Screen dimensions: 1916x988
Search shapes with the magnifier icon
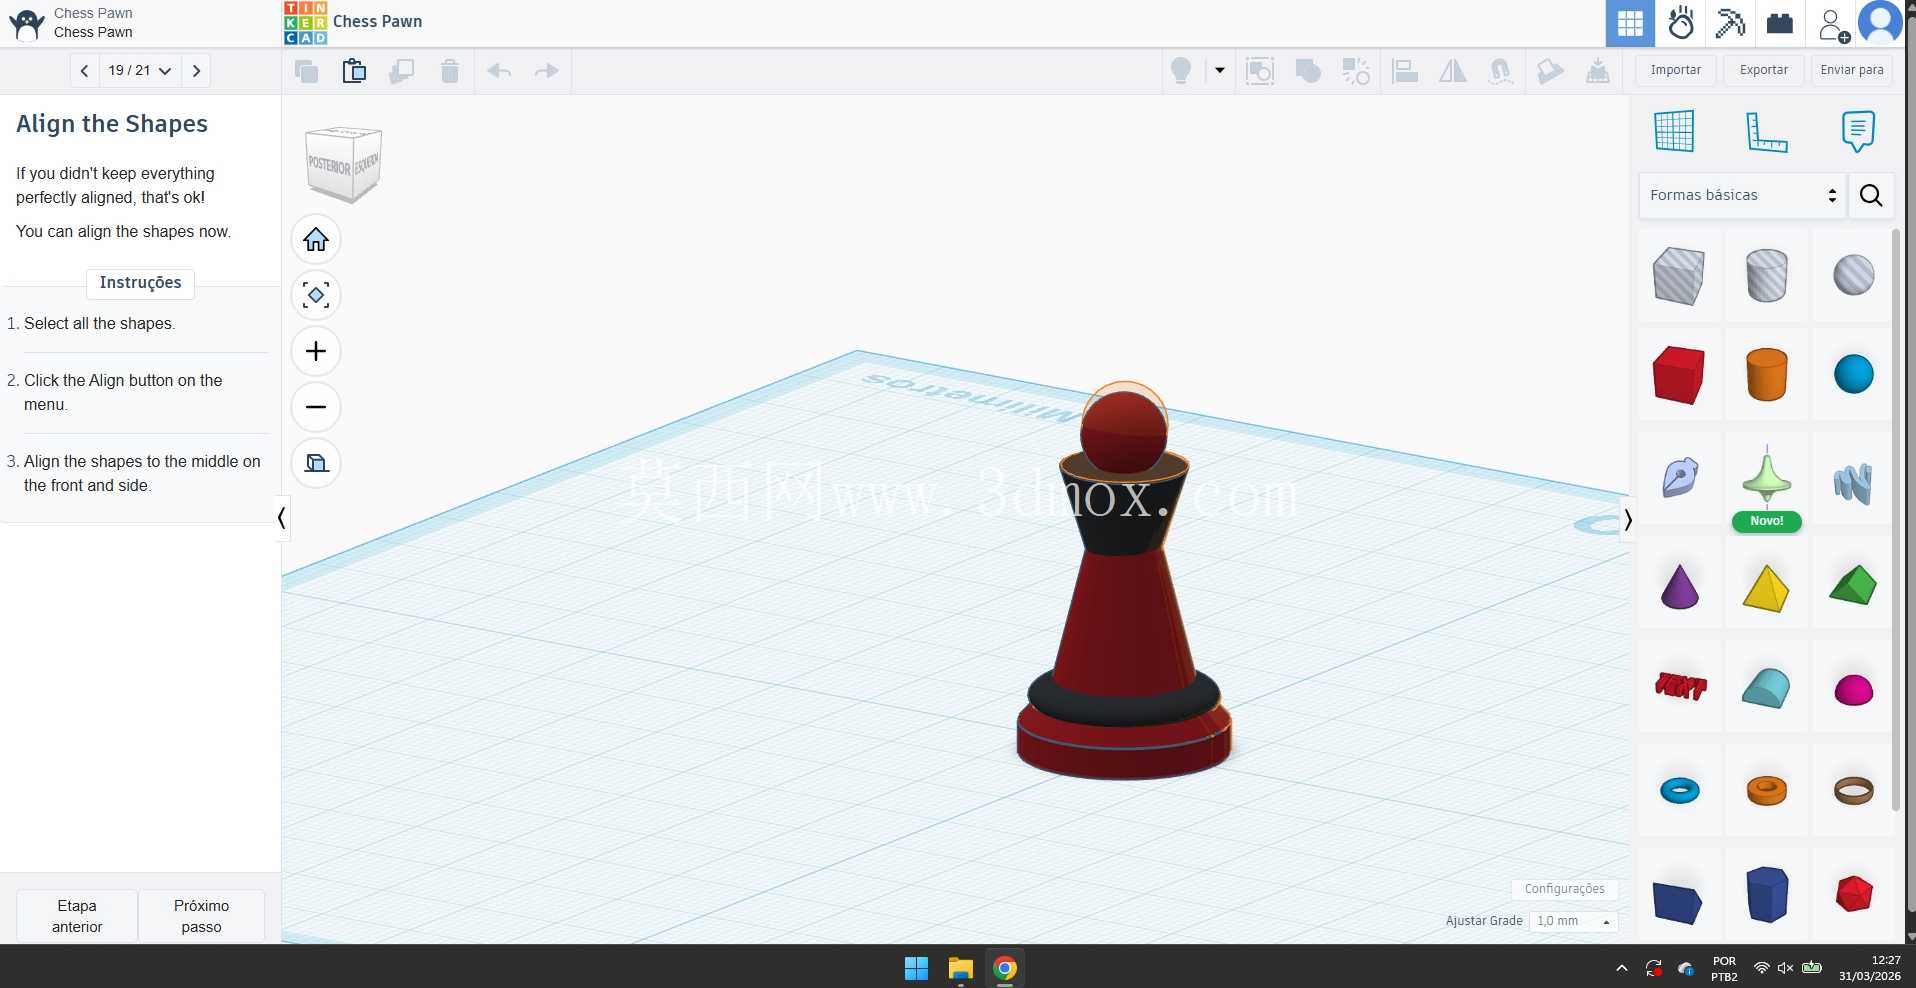[x=1871, y=195]
